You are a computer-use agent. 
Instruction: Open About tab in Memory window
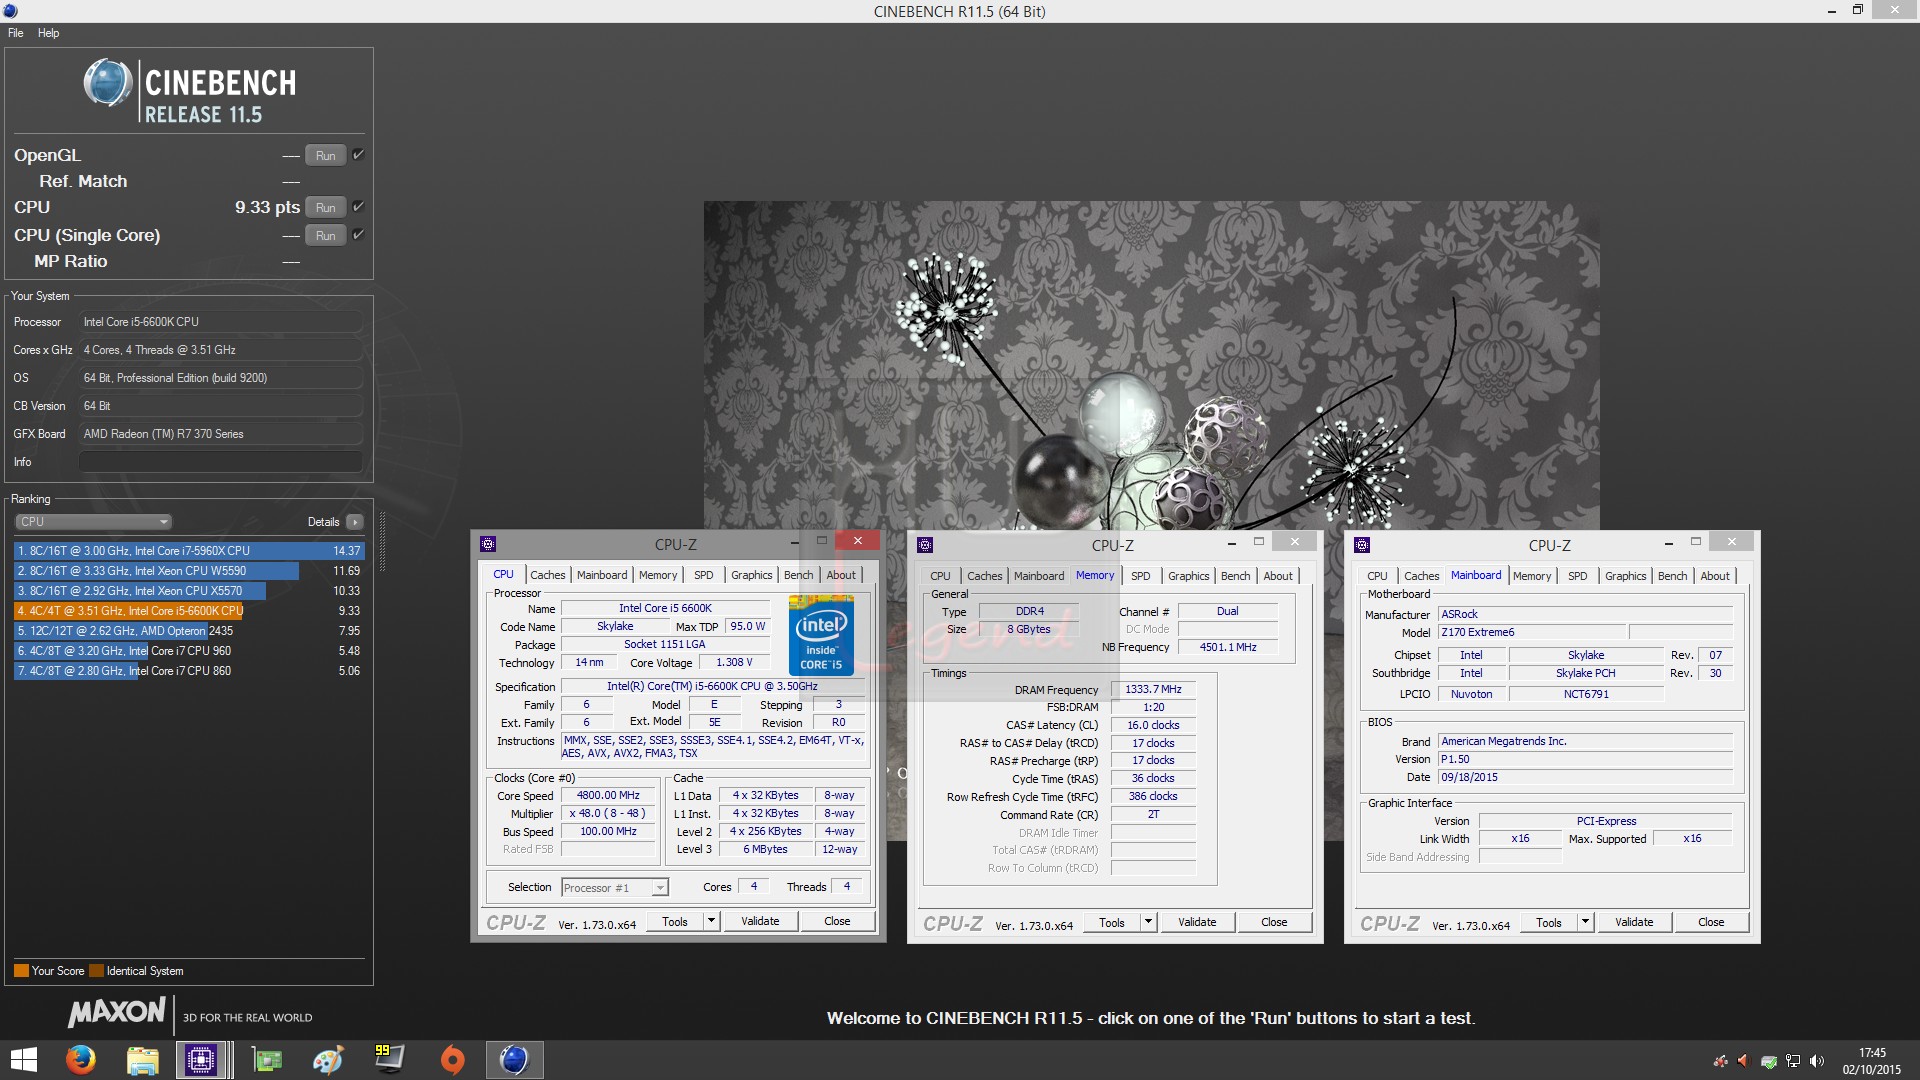click(x=1278, y=576)
